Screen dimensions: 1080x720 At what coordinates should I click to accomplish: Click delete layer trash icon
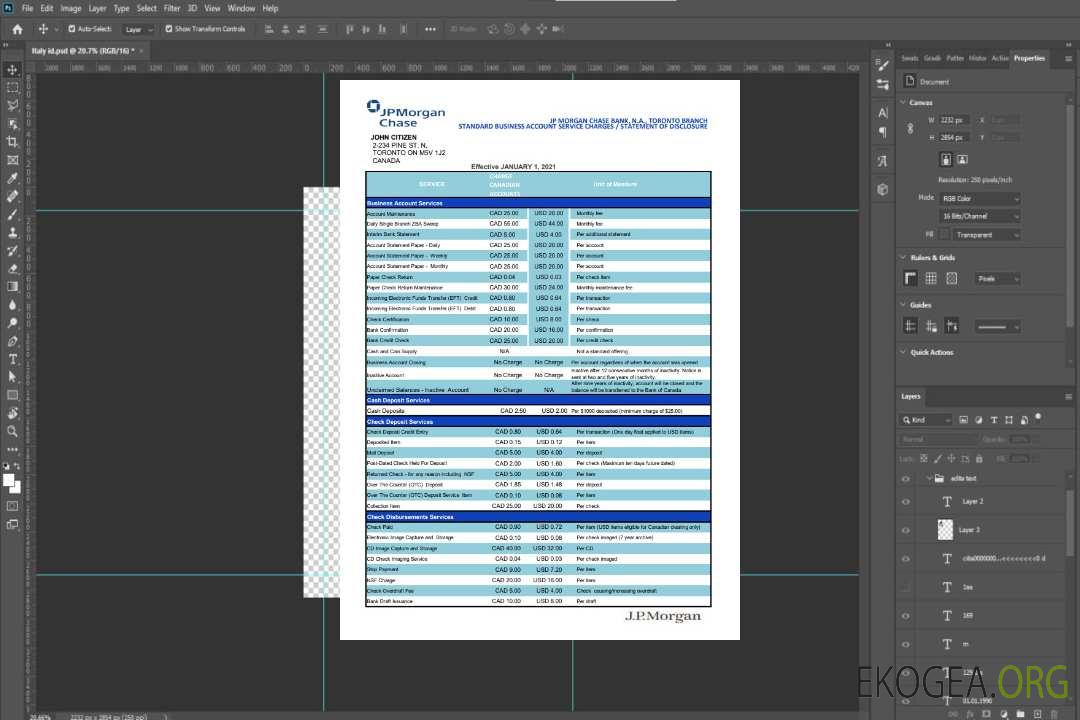[x=1054, y=714]
